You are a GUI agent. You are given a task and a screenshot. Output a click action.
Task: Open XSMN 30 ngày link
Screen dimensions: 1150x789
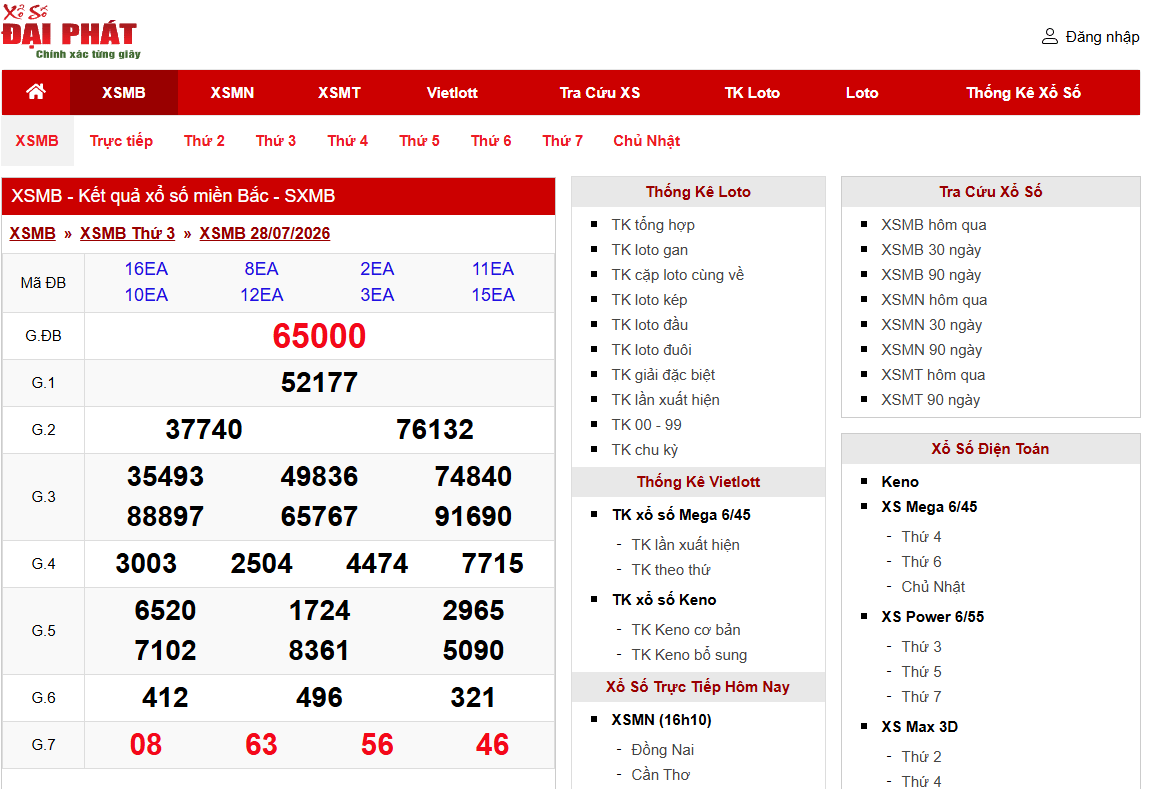(x=931, y=325)
